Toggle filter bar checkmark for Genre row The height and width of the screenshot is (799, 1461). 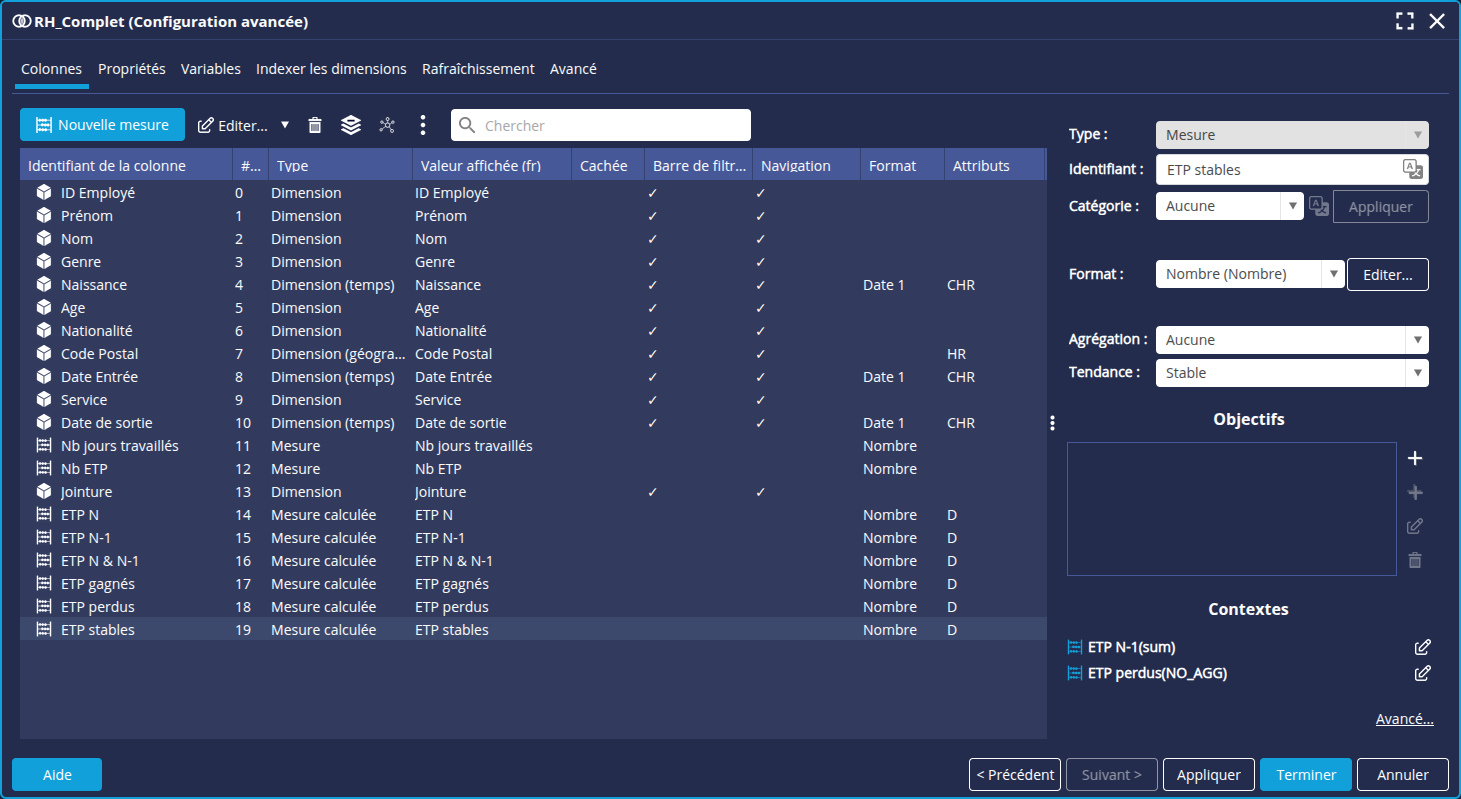[x=652, y=262]
